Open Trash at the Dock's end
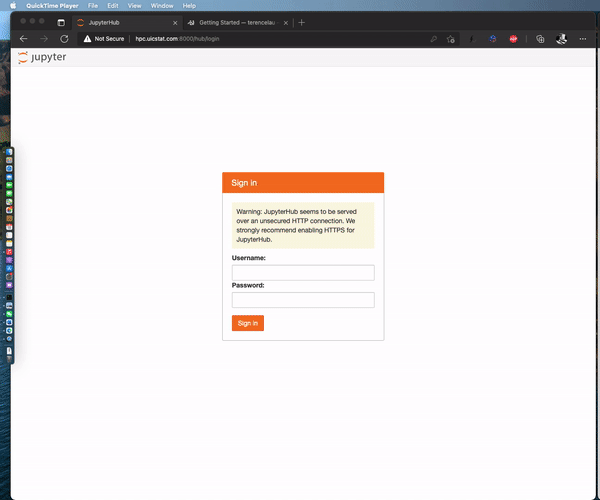 point(9,359)
